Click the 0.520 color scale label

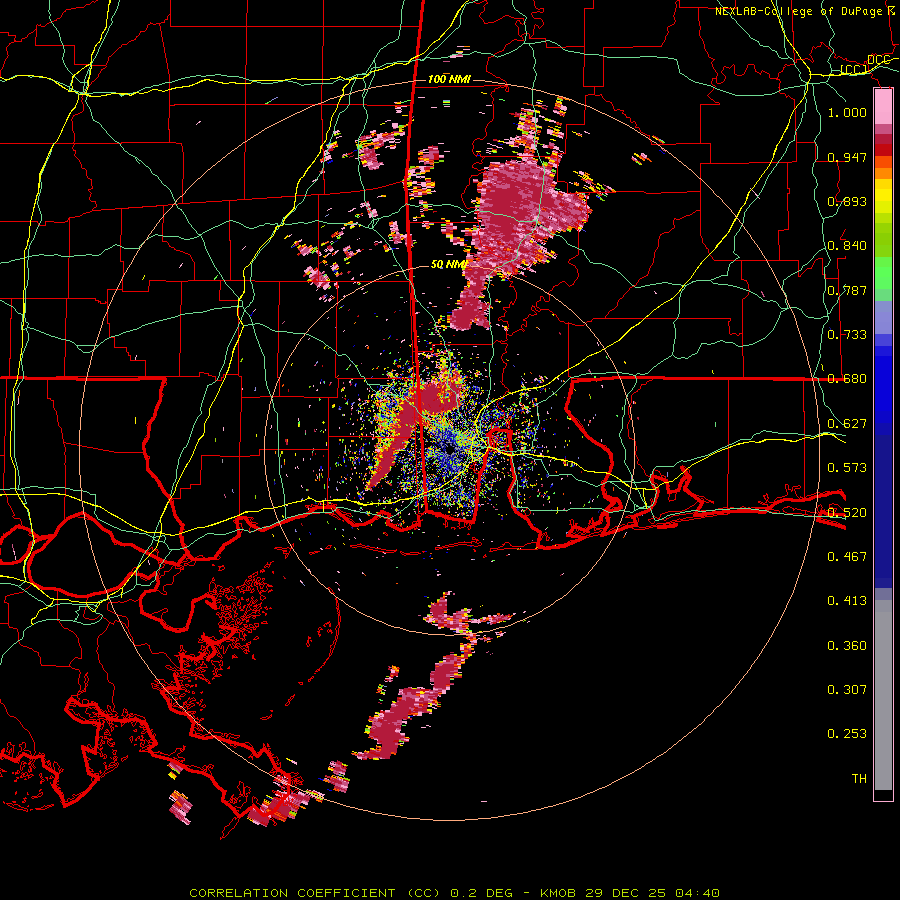click(847, 513)
